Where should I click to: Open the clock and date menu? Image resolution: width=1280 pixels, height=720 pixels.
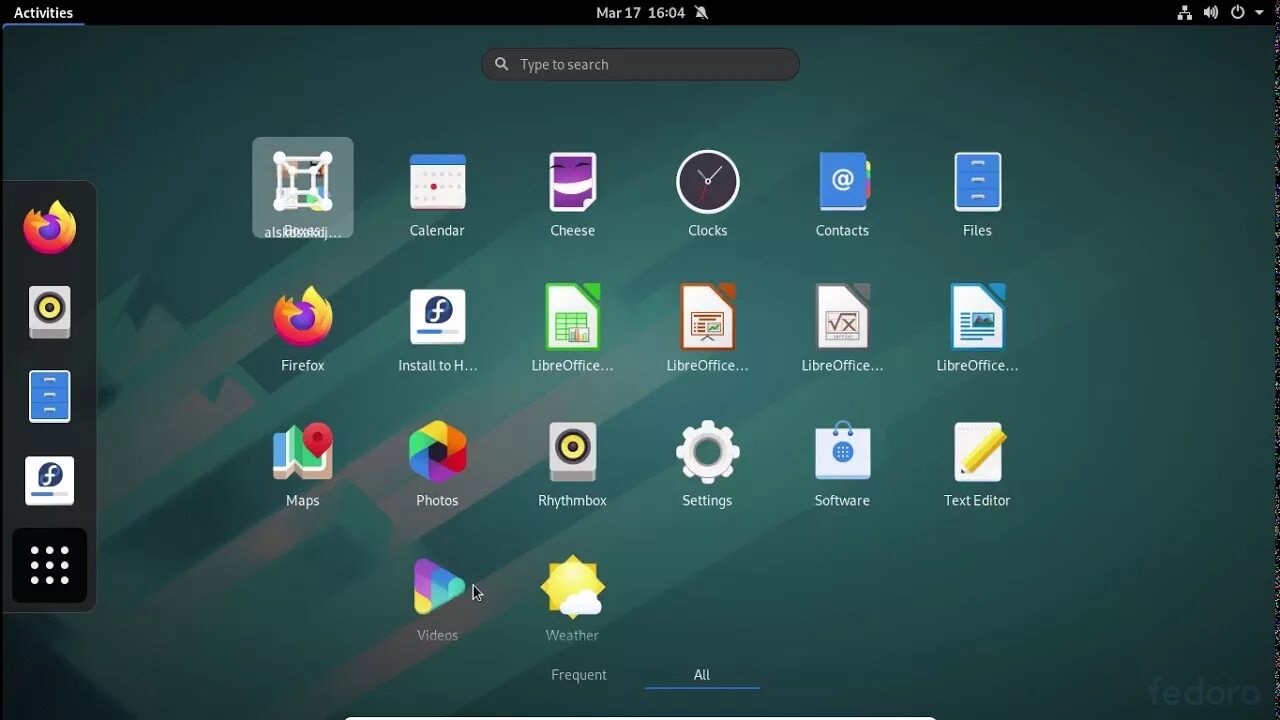pos(640,12)
